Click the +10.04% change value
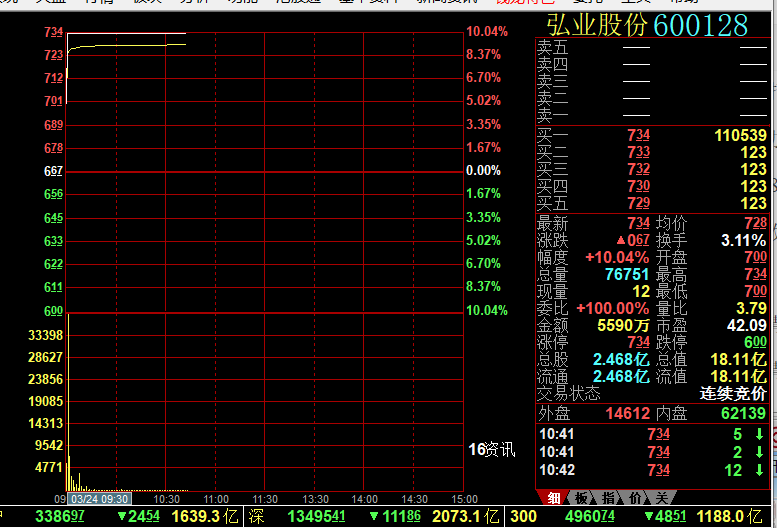The height and width of the screenshot is (528, 777). (617, 258)
